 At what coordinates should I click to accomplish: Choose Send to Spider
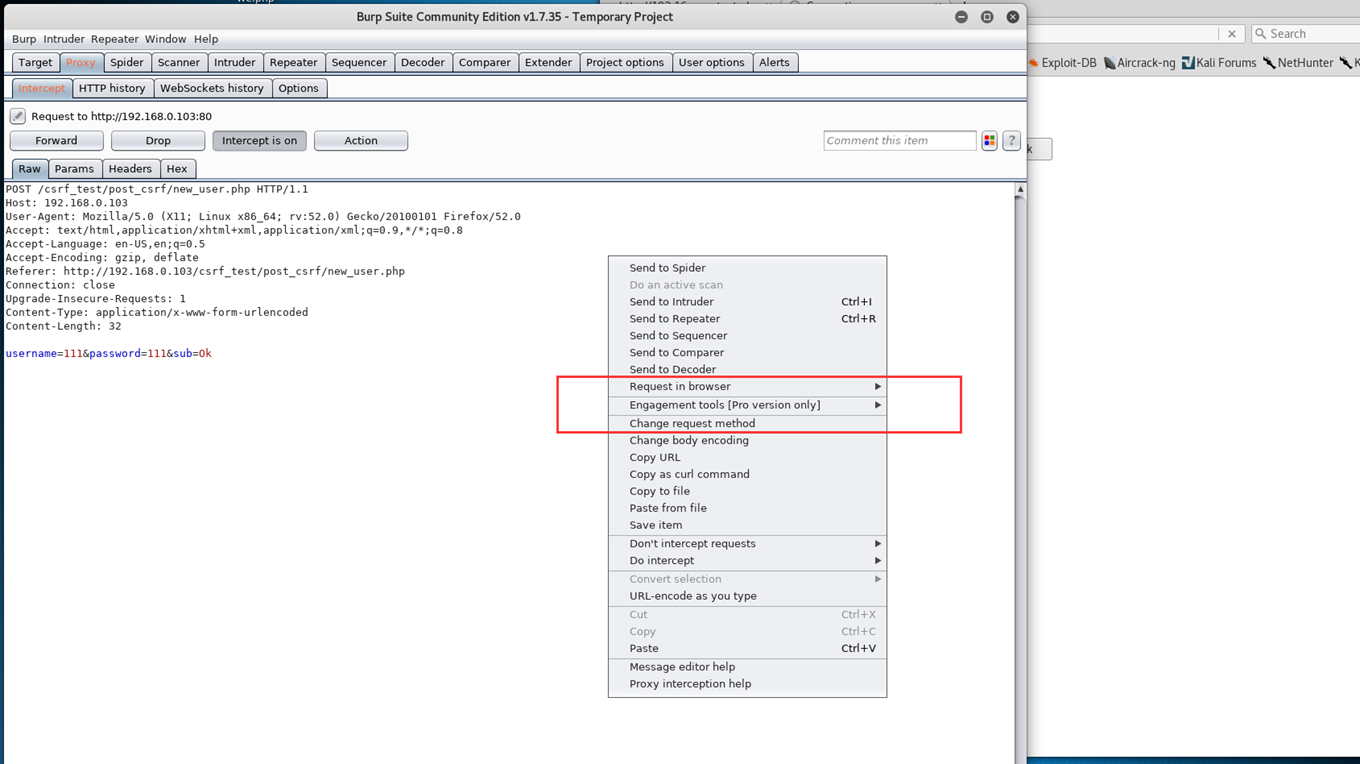pos(747,268)
